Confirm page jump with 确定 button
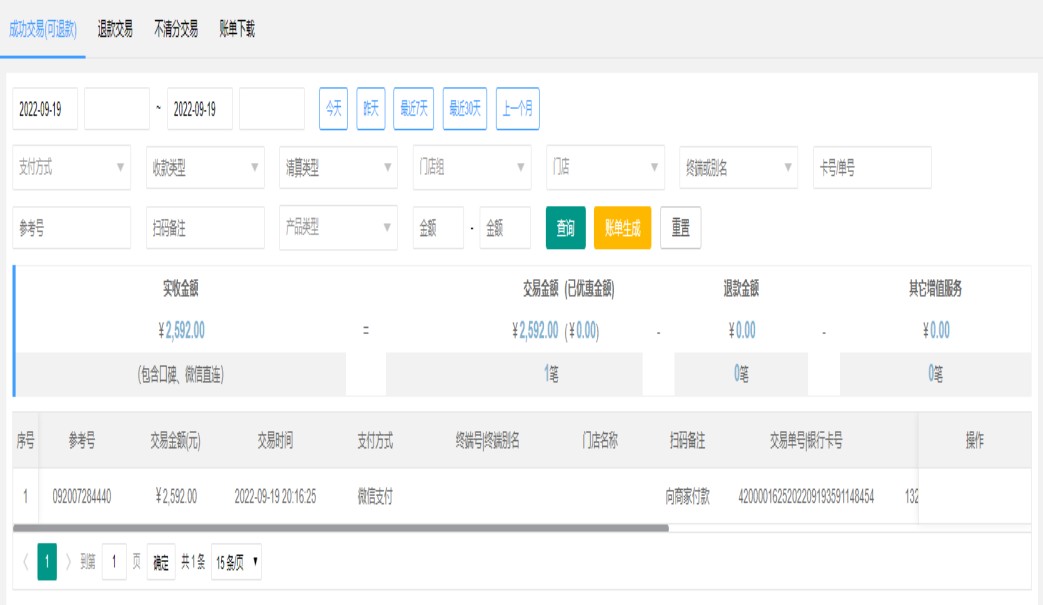This screenshot has height=605, width=1043. point(161,562)
